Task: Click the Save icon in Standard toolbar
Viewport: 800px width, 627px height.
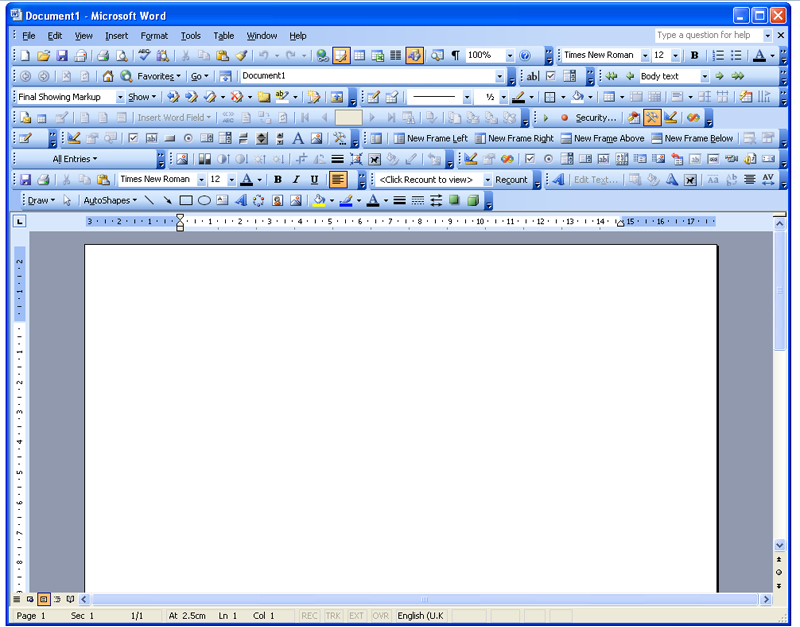Action: pos(62,56)
